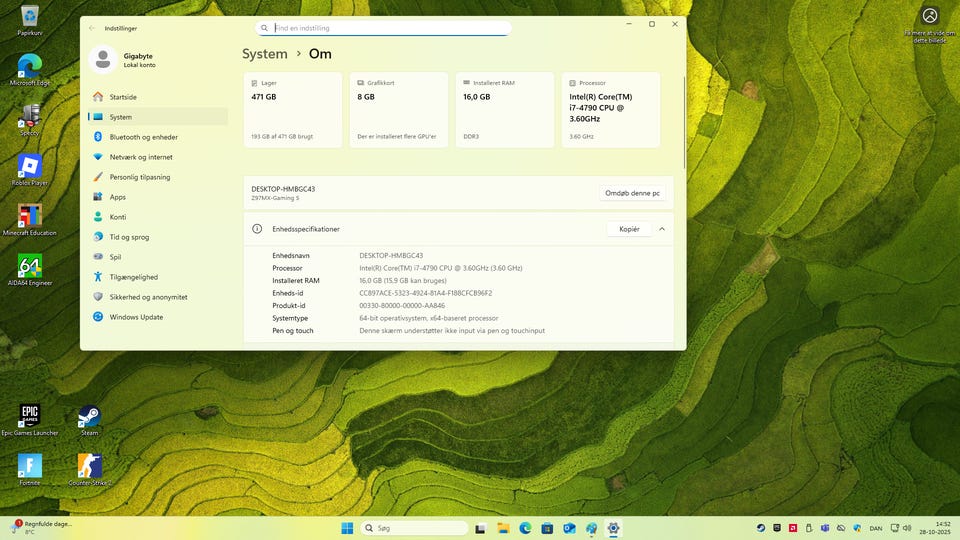Image resolution: width=960 pixels, height=540 pixels.
Task: Click the System breadcrumb link
Action: (x=264, y=54)
